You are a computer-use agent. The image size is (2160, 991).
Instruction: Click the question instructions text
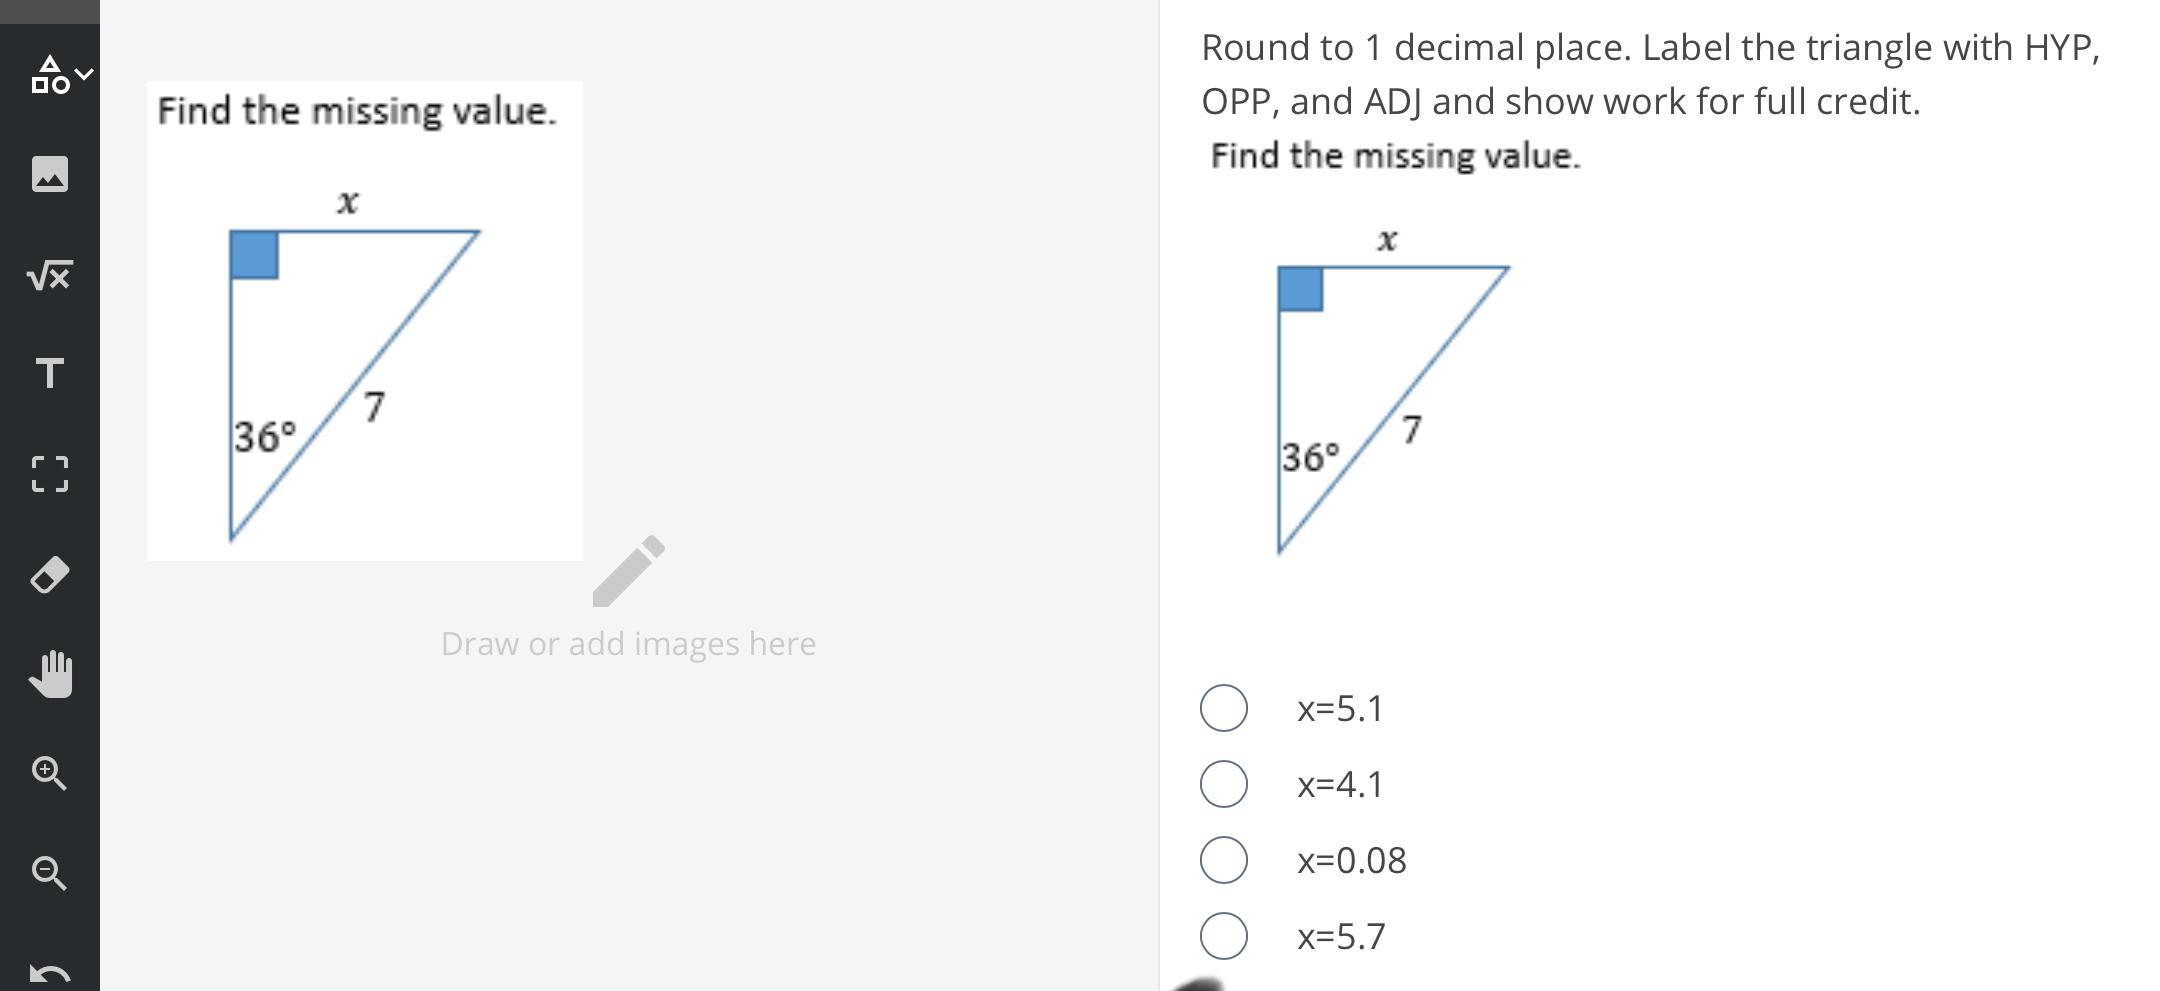[x=1650, y=74]
